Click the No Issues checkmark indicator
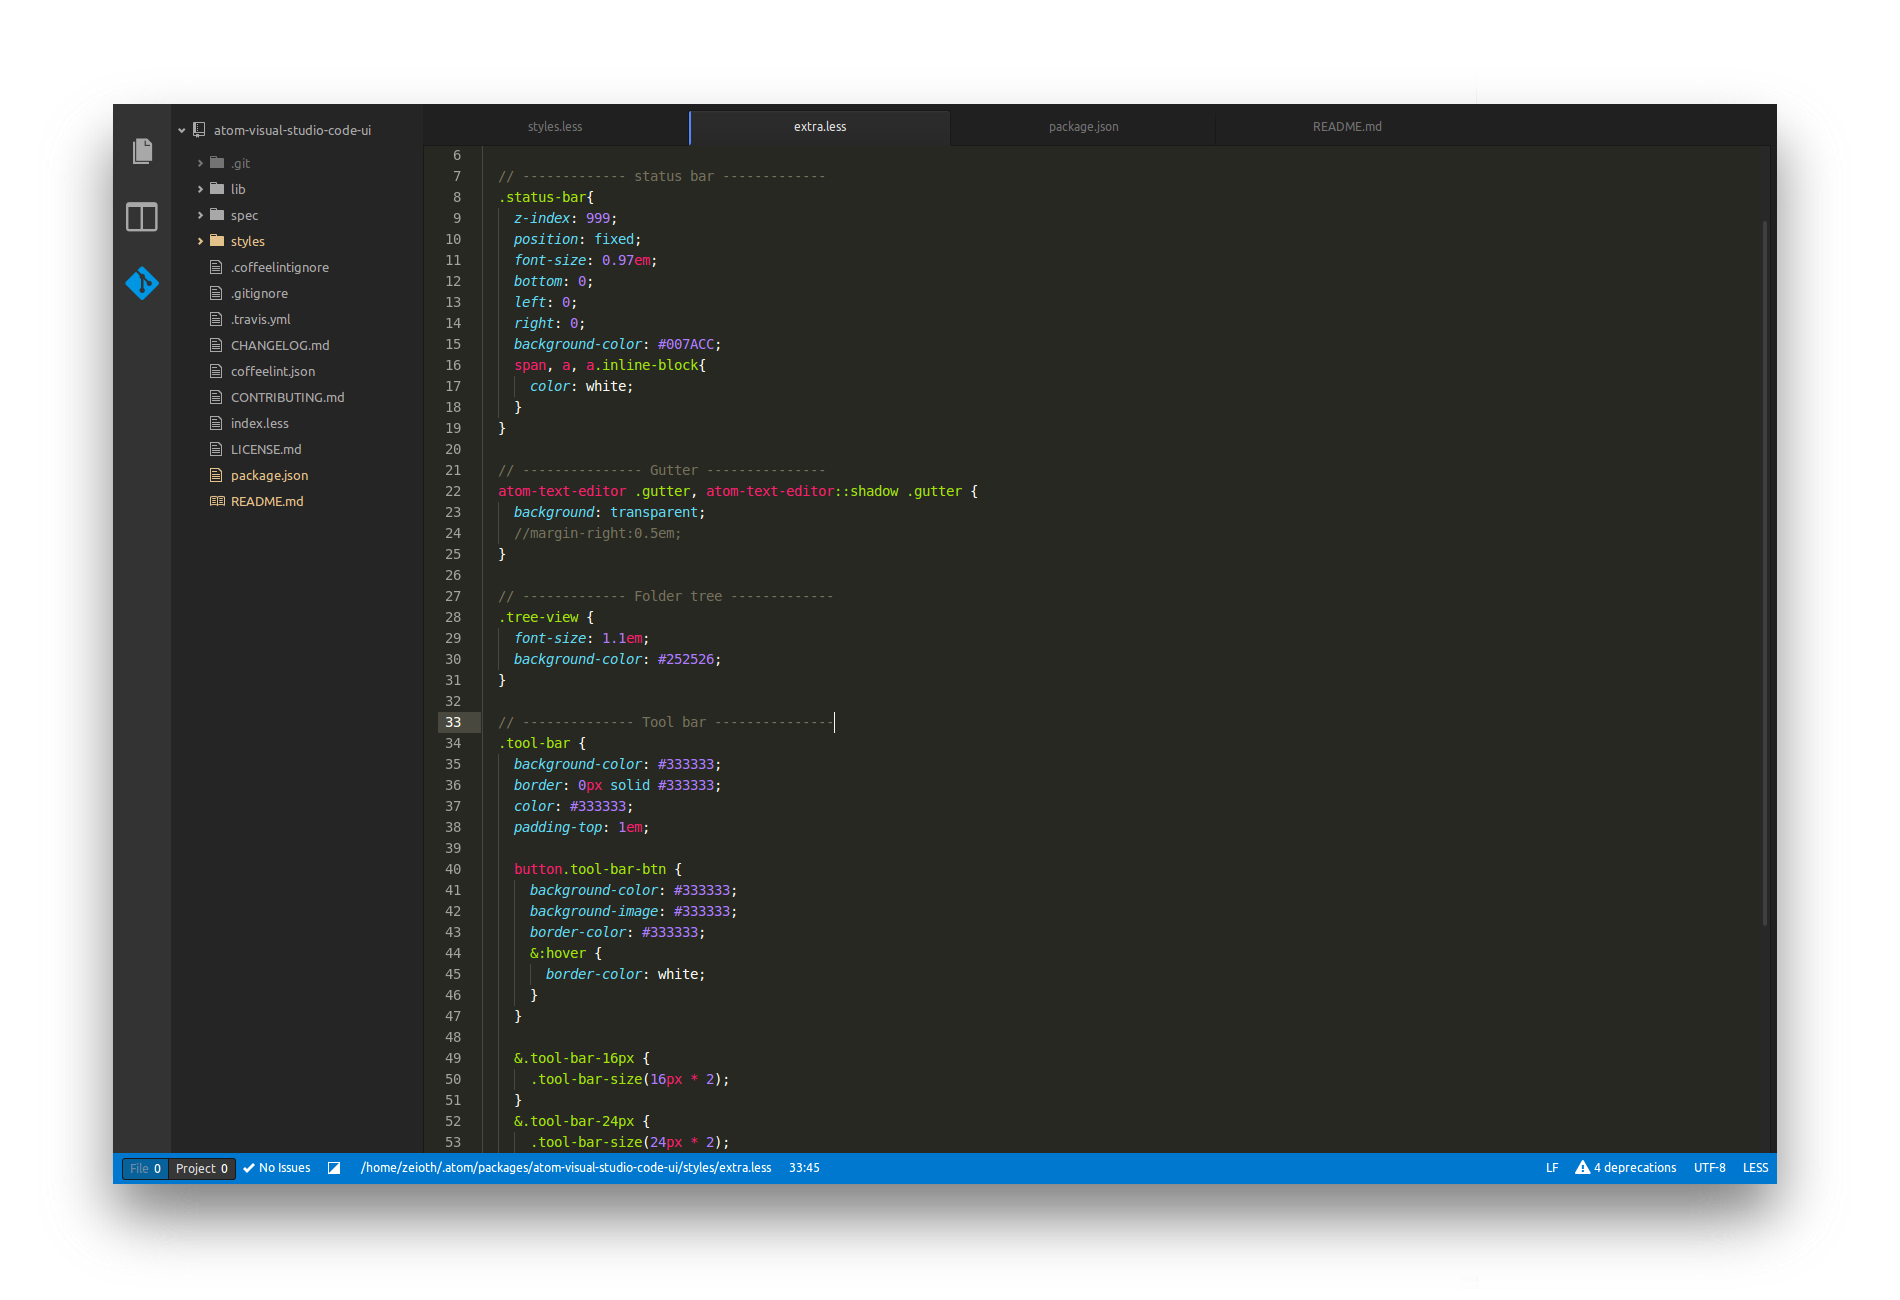Viewport: 1900px width, 1300px height. (x=277, y=1168)
